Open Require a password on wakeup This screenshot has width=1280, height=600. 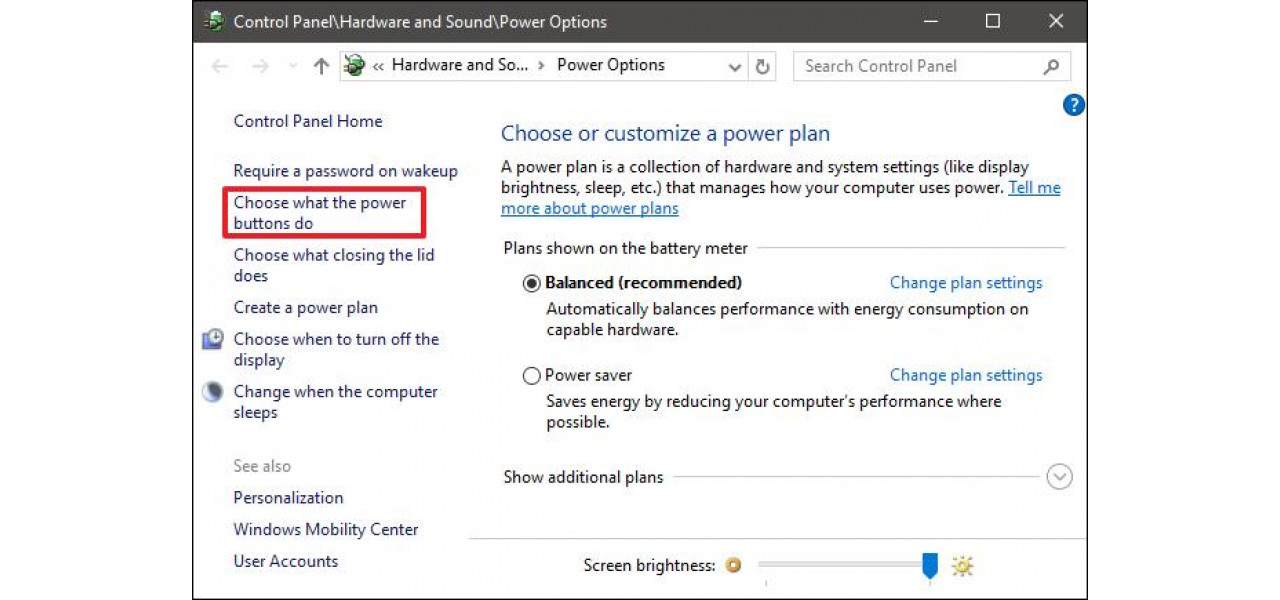(x=345, y=171)
